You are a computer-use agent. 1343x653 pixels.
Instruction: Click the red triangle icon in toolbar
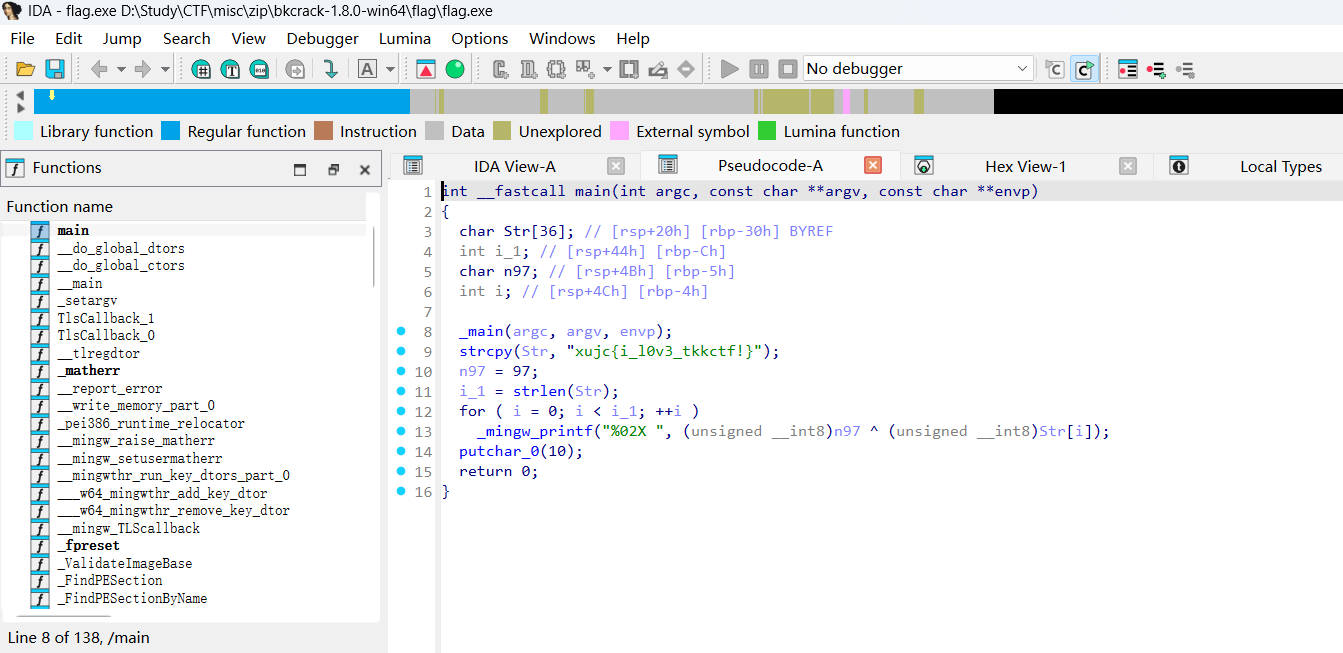point(426,69)
